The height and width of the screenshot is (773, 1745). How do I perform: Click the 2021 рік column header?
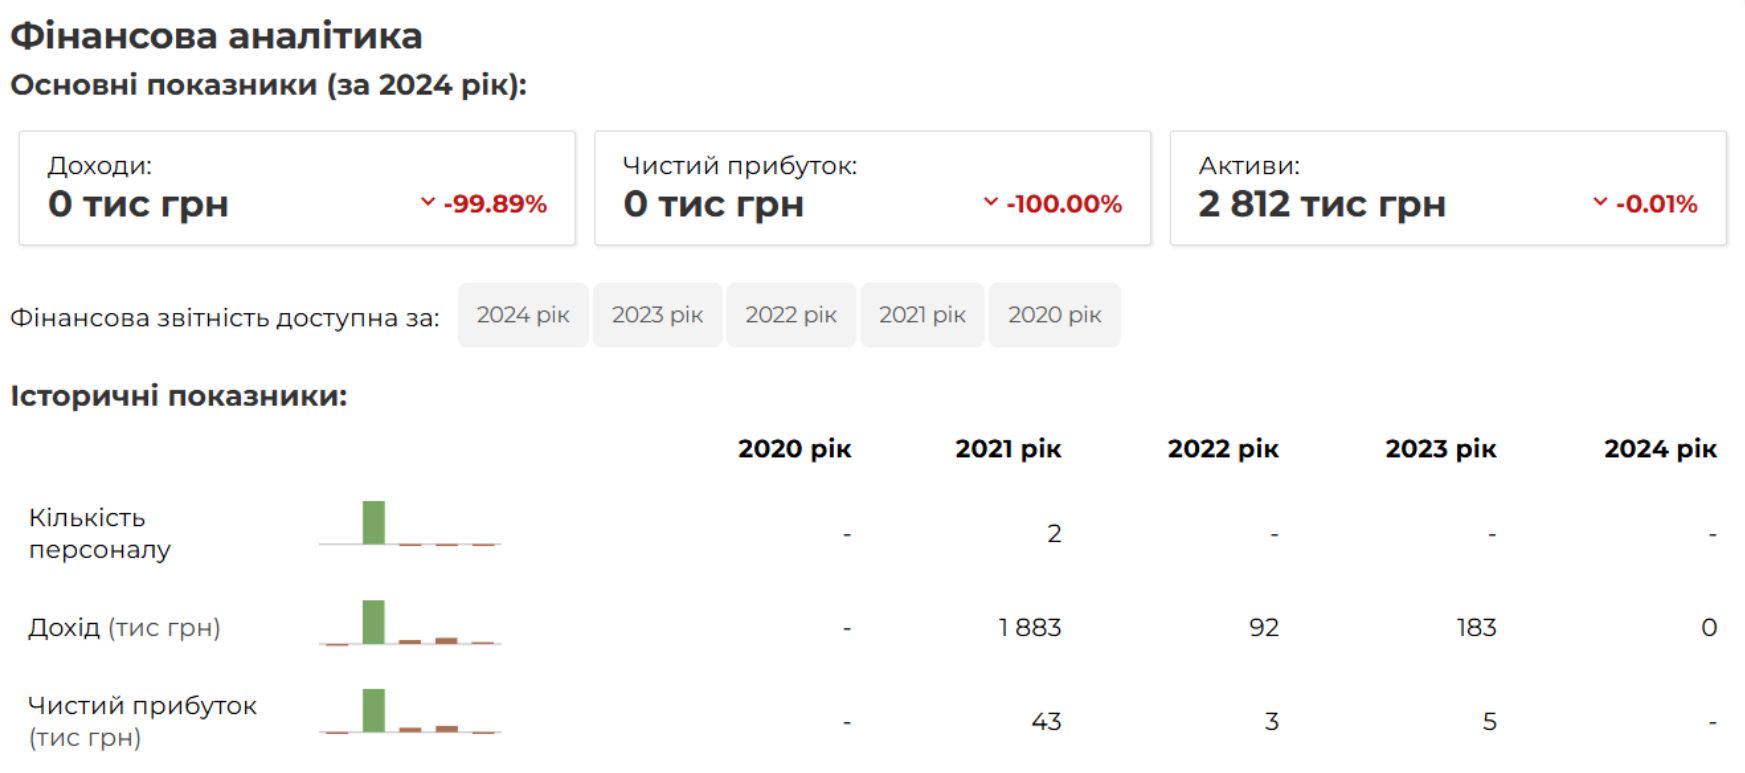point(1008,449)
